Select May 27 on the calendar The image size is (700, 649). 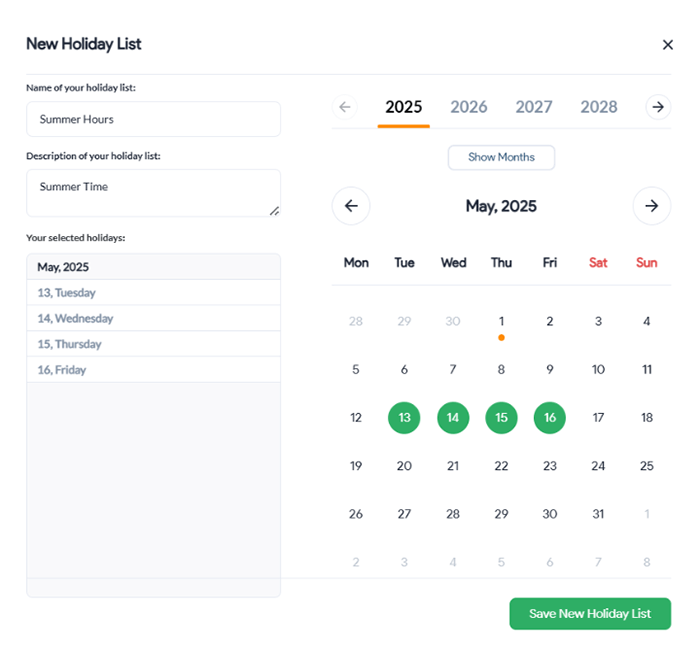click(x=404, y=514)
